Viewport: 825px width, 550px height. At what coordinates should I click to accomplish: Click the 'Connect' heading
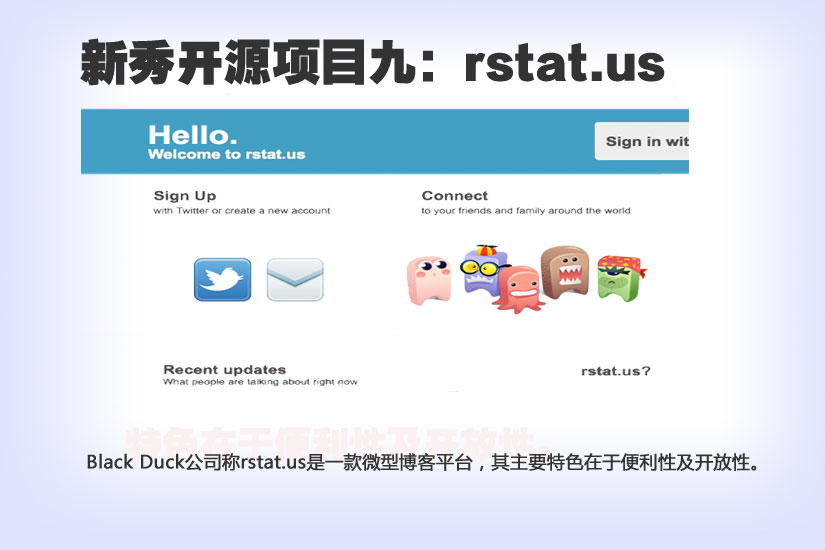click(455, 196)
